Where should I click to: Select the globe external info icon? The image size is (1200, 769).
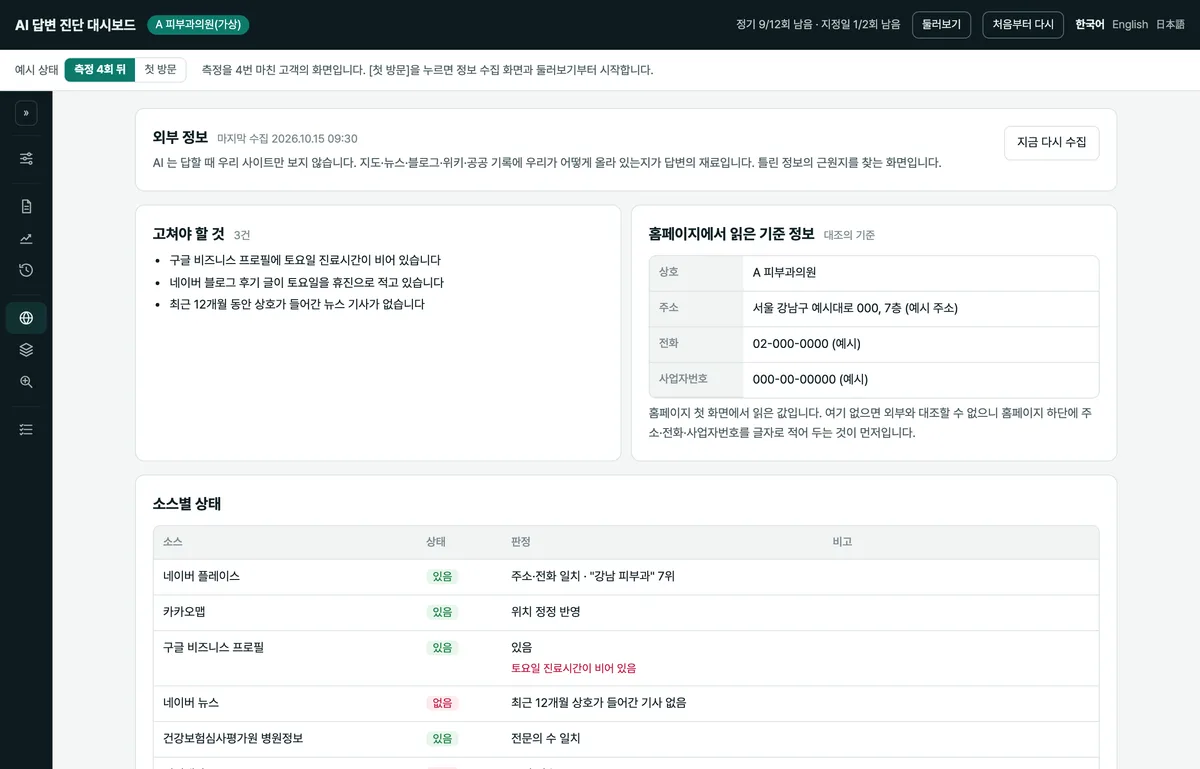click(x=26, y=318)
